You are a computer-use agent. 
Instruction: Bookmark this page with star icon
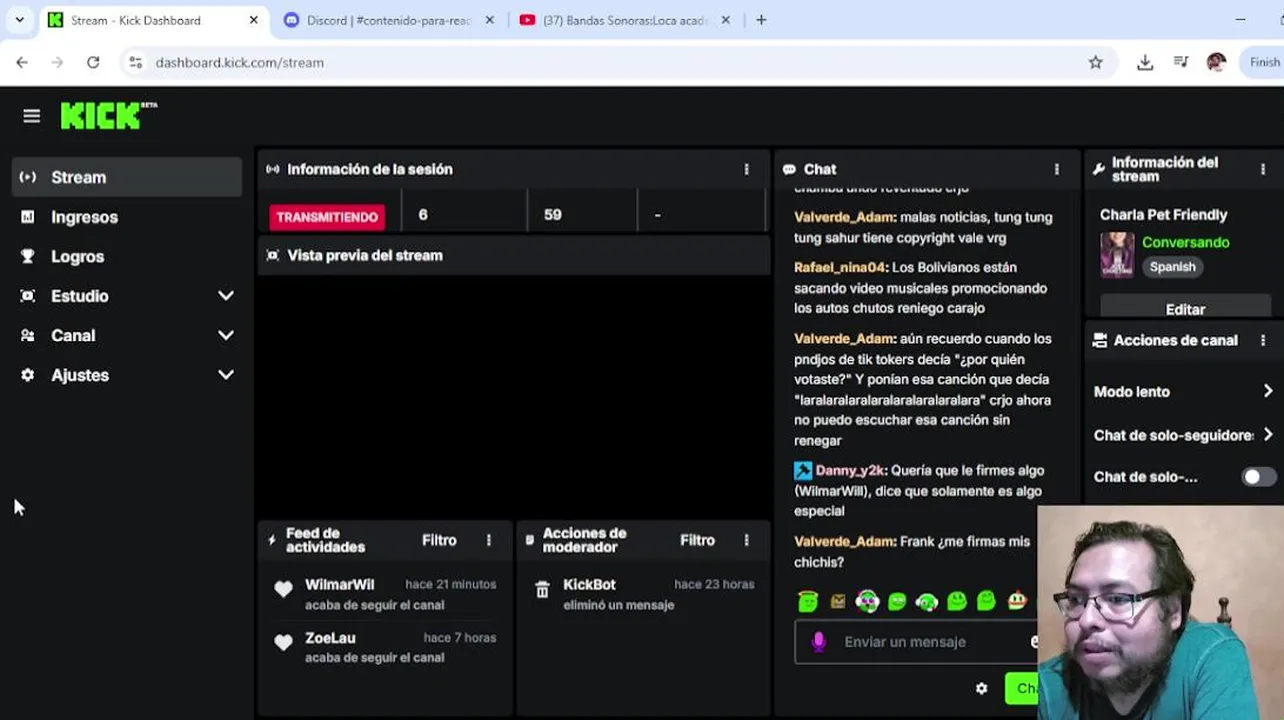(x=1096, y=62)
